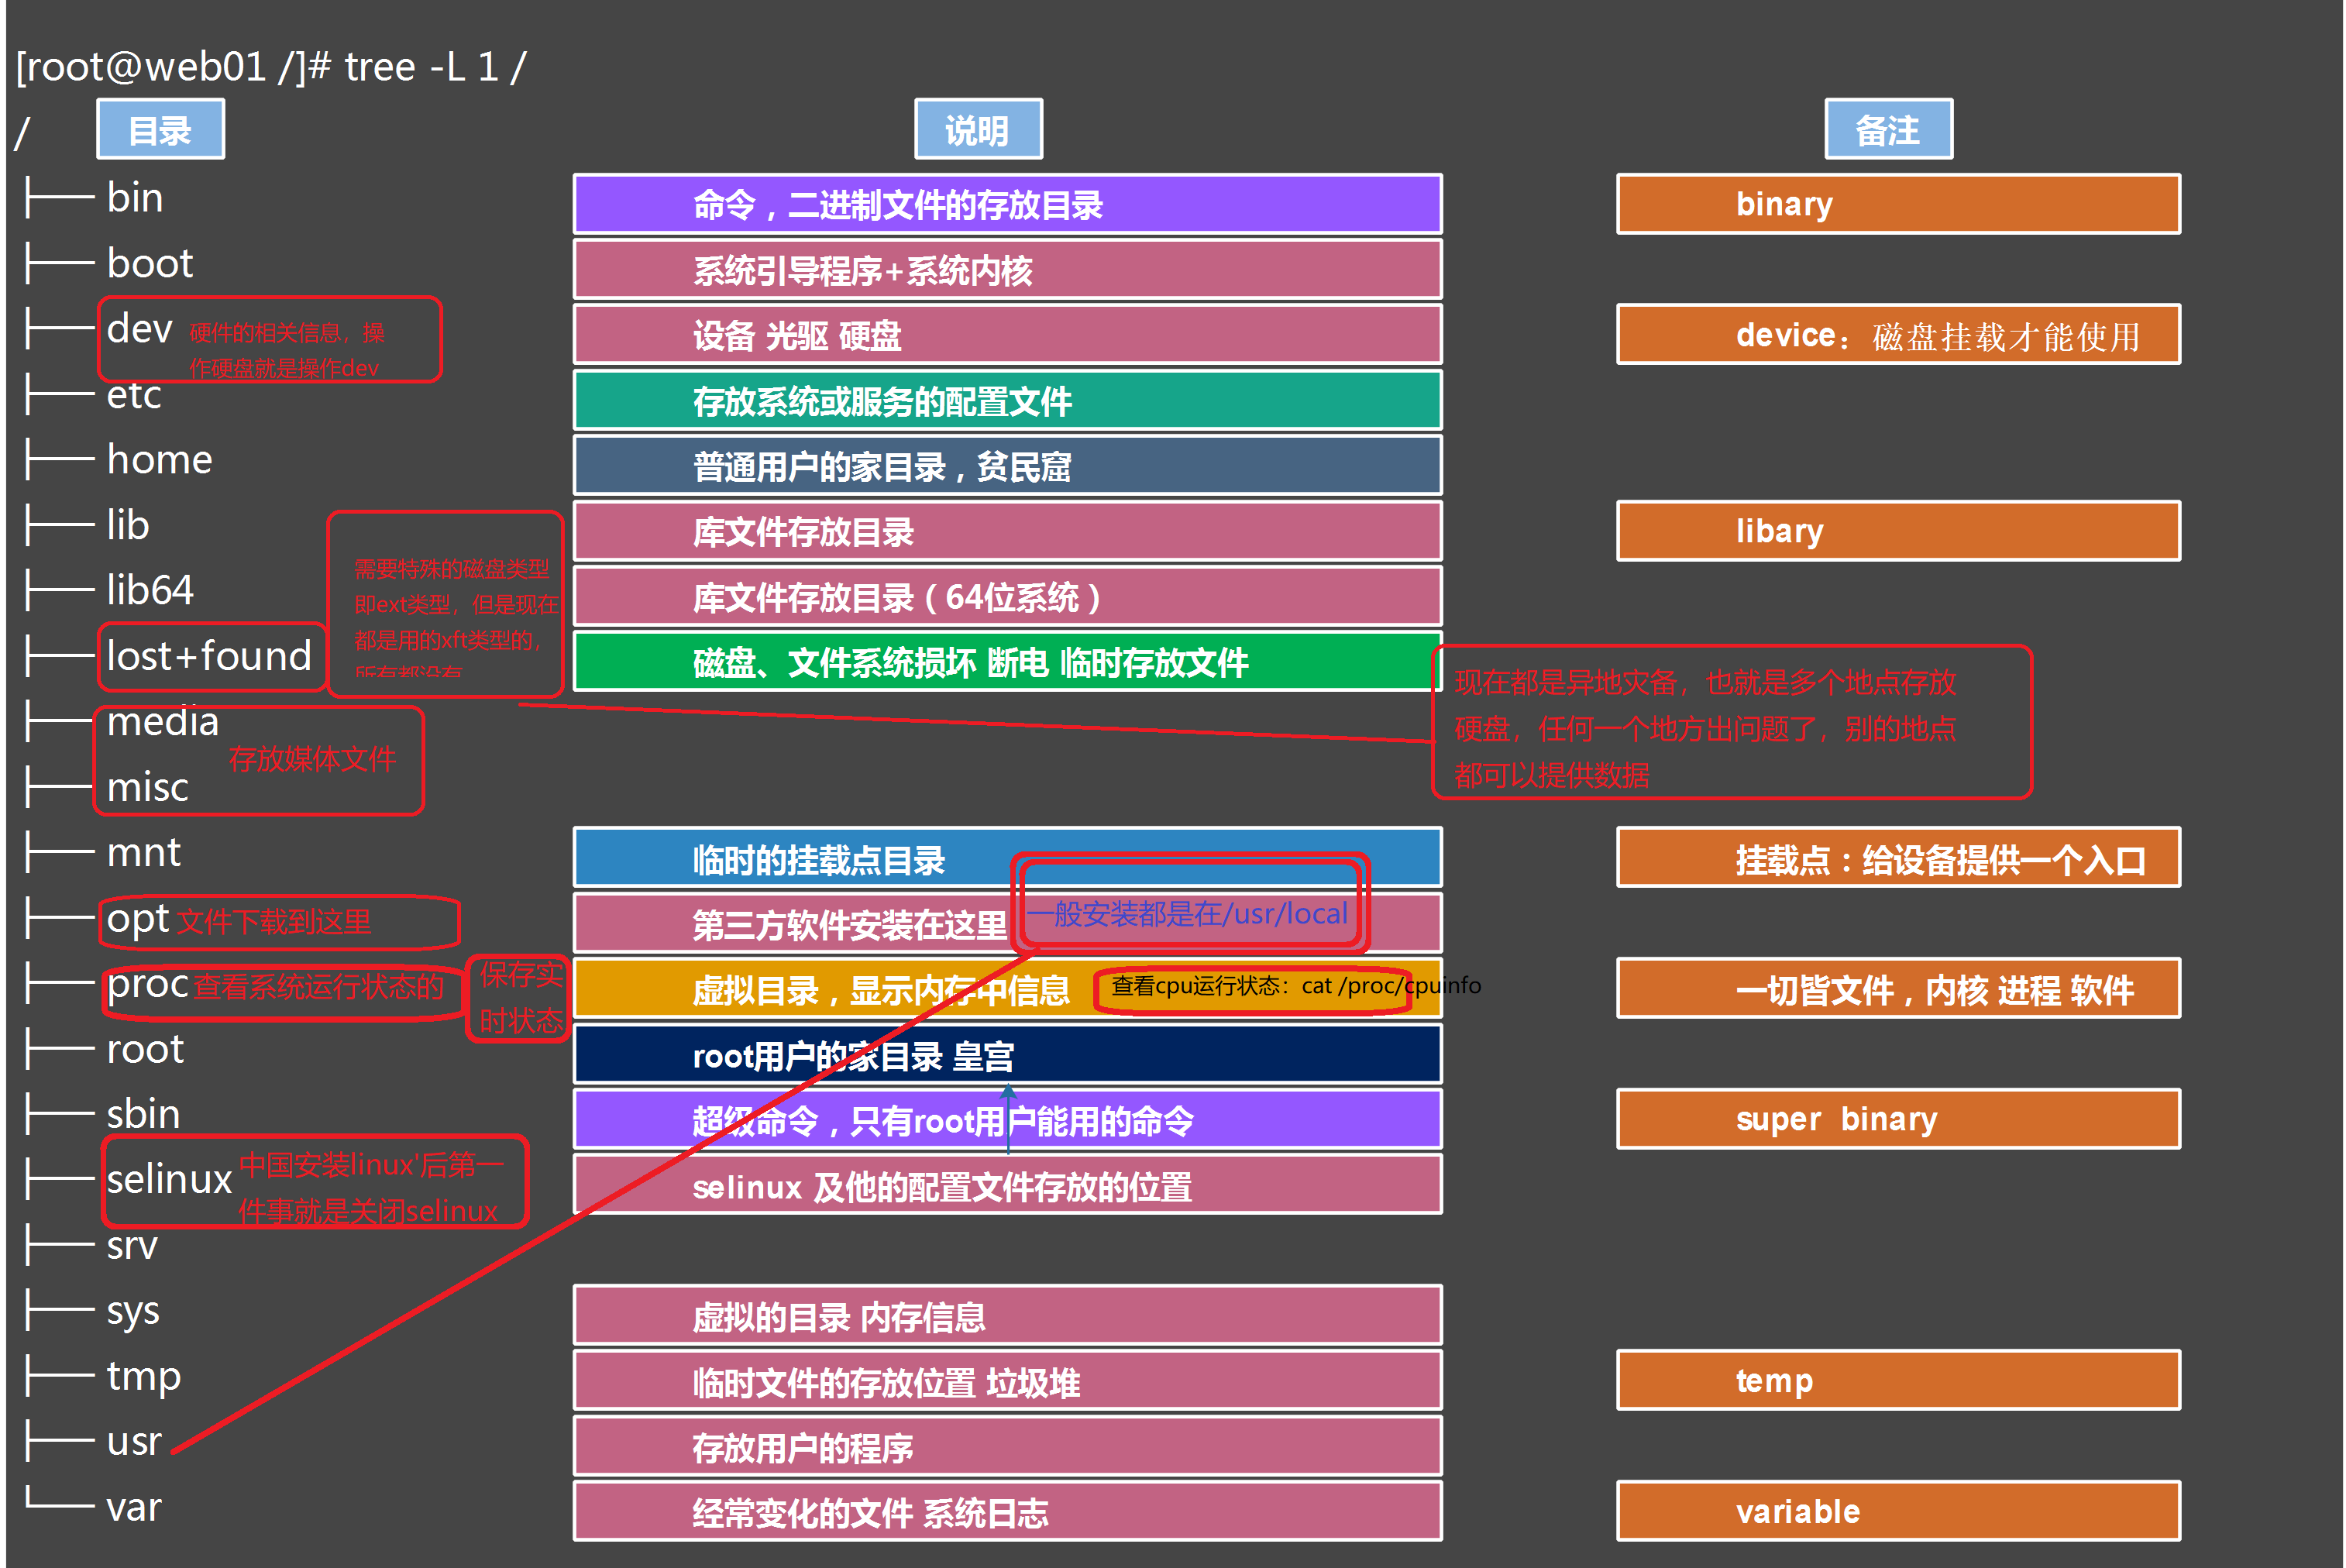Click the orange 'variable' note box
The width and height of the screenshot is (2346, 1568).
[x=1898, y=1512]
